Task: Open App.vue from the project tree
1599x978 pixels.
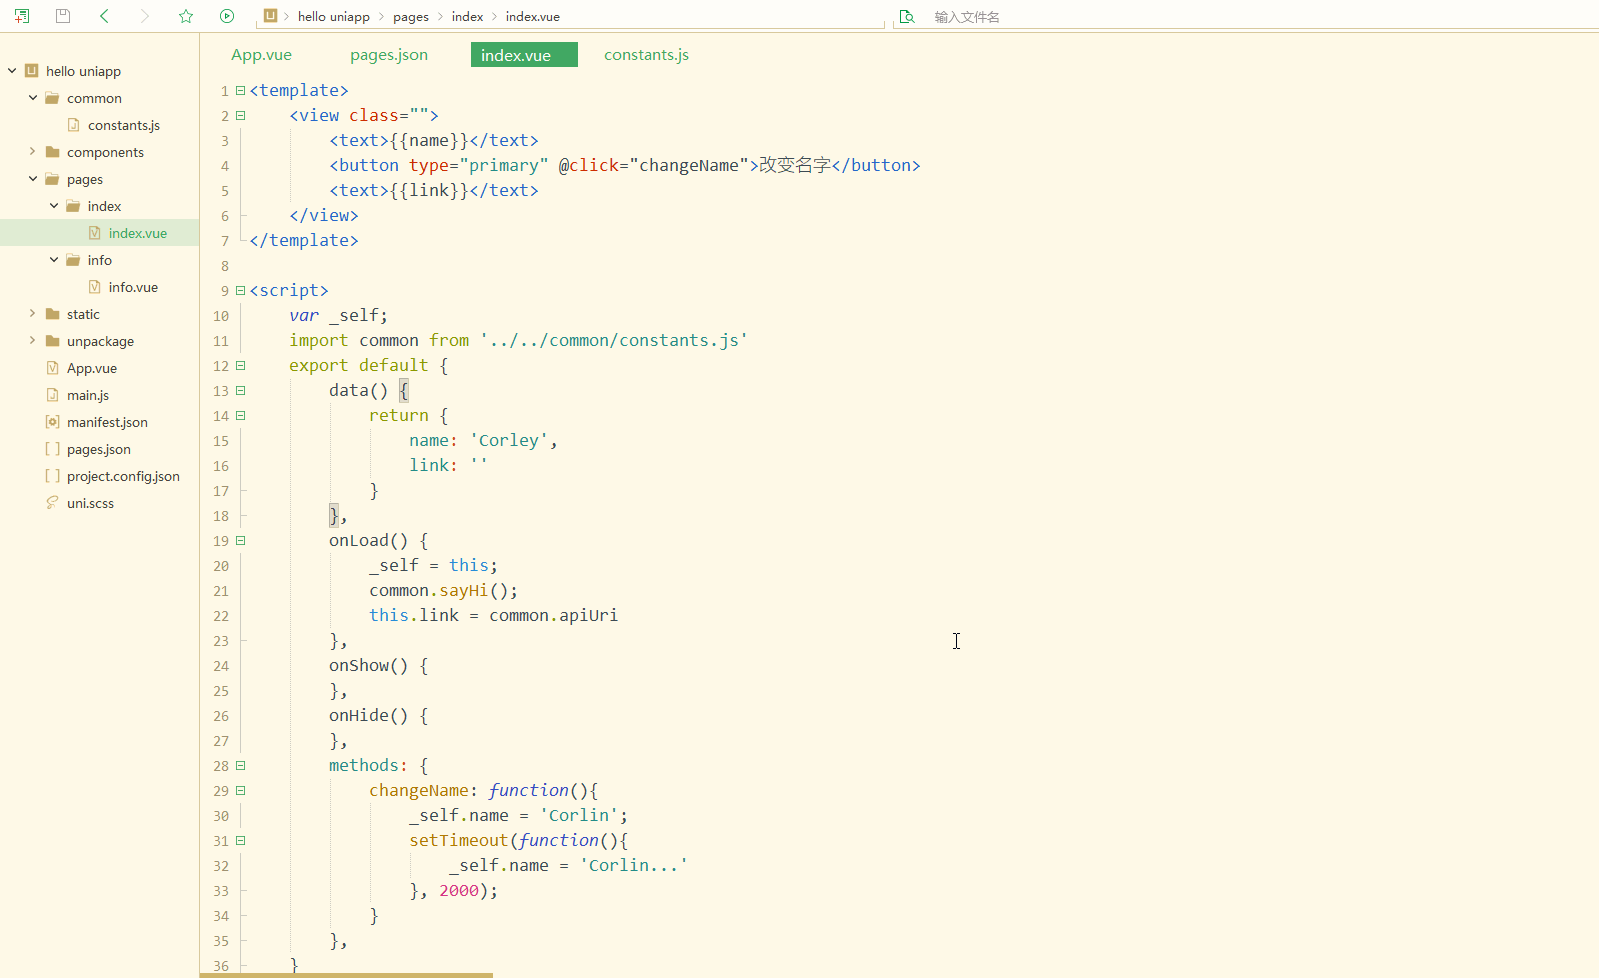Action: tap(92, 368)
